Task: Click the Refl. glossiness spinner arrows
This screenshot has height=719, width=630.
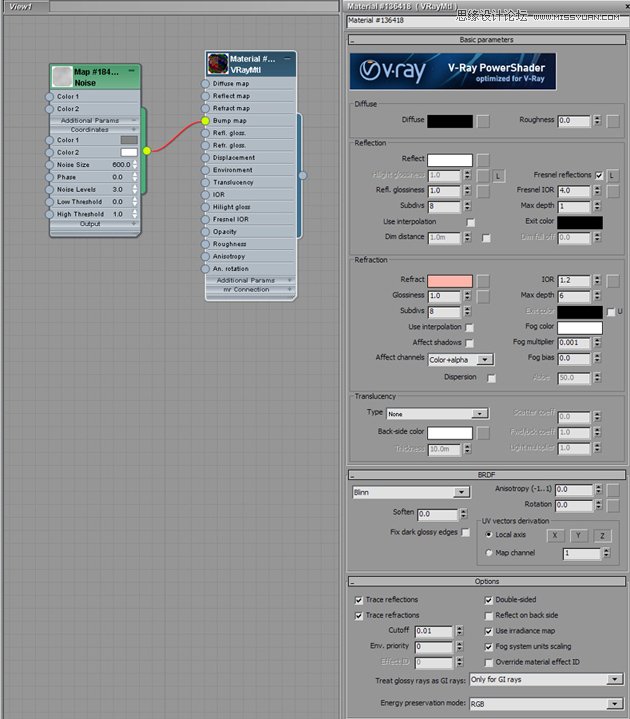Action: pos(467,191)
